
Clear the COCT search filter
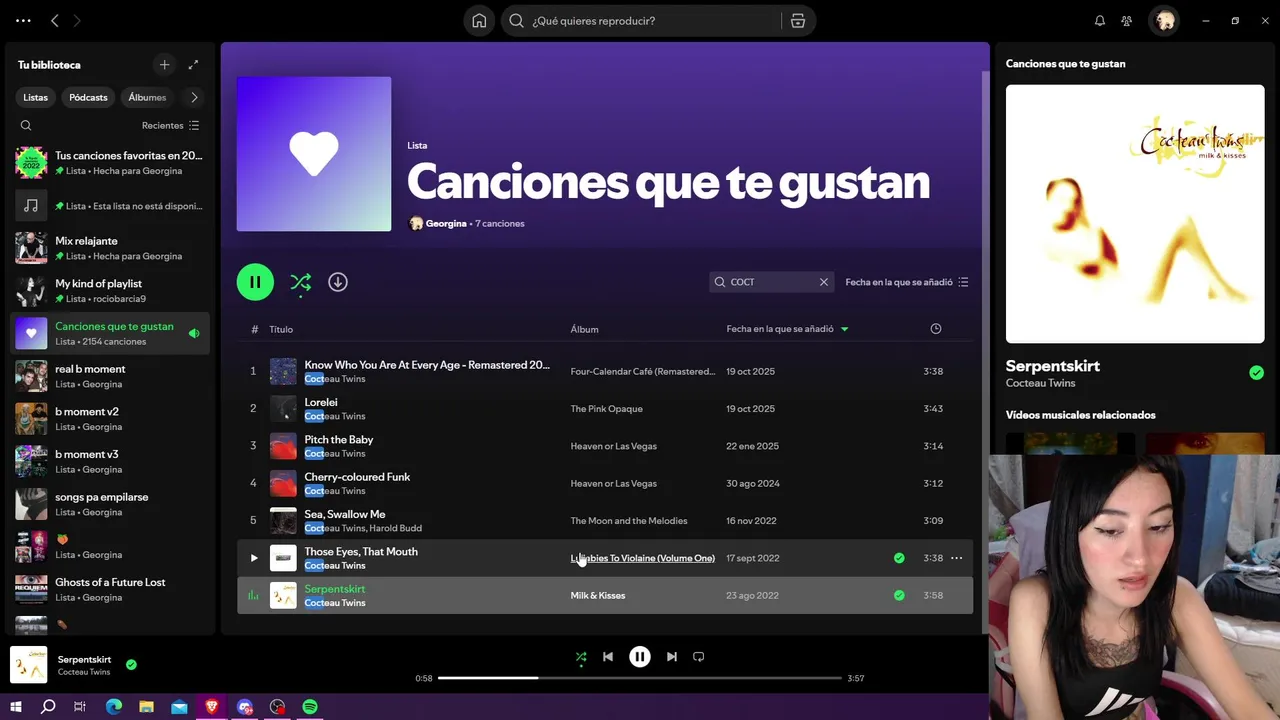coord(824,282)
